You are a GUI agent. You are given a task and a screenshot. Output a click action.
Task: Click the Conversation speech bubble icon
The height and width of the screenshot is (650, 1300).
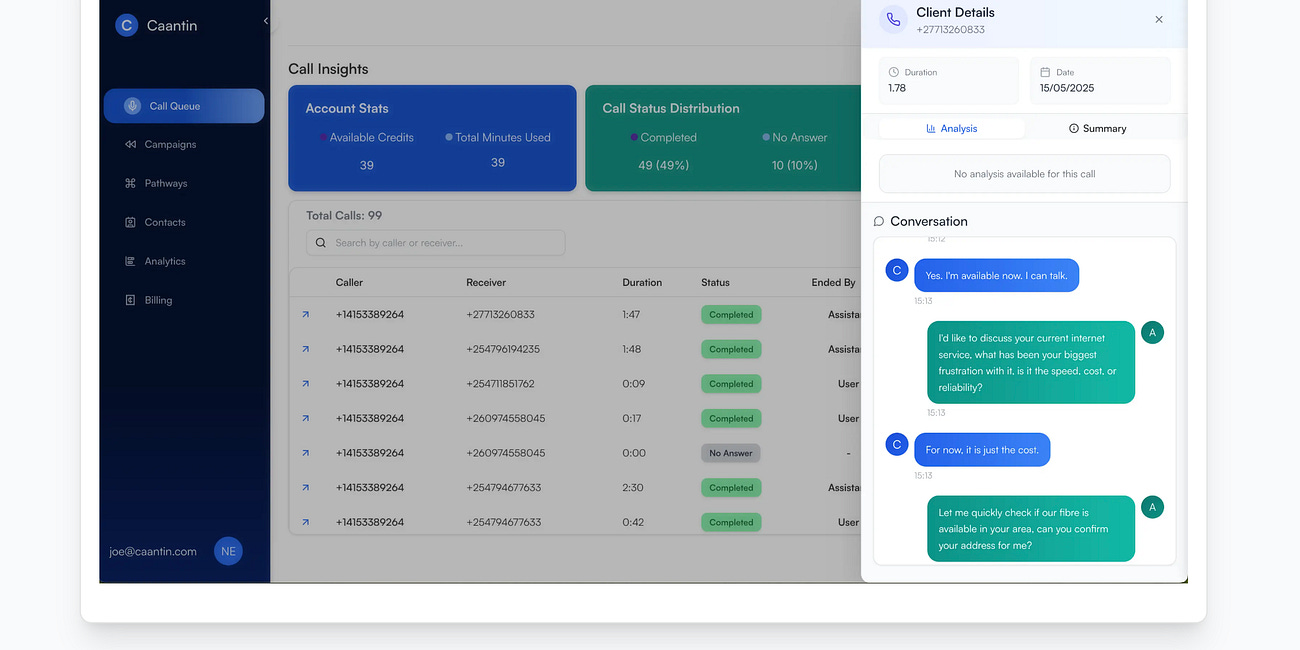click(879, 221)
